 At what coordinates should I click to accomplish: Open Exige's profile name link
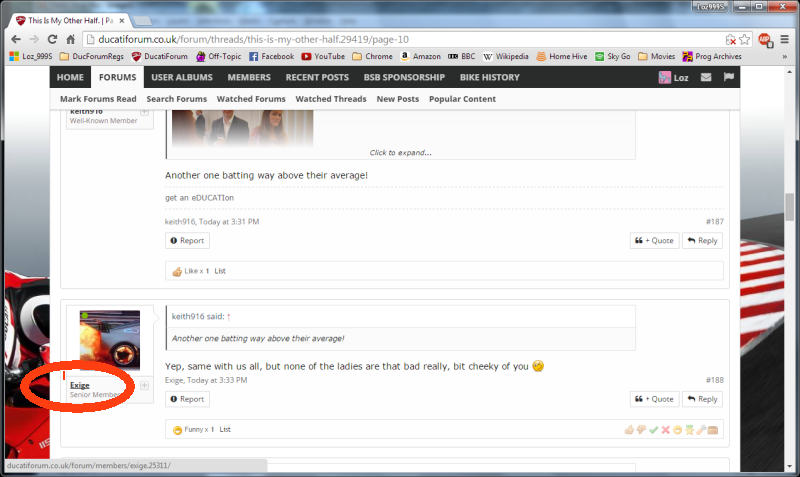[x=80, y=385]
